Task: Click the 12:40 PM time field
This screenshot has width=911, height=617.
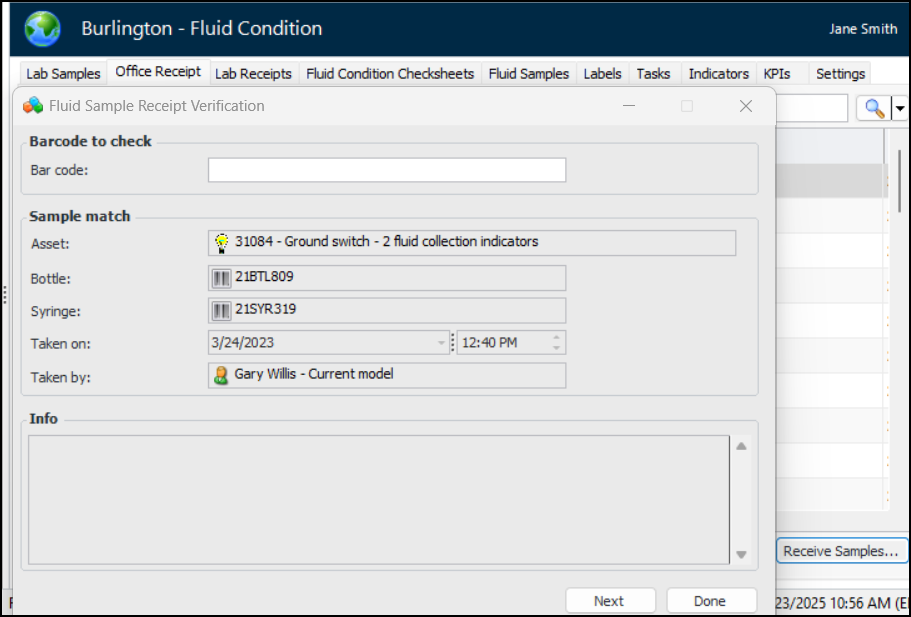Action: tap(511, 343)
